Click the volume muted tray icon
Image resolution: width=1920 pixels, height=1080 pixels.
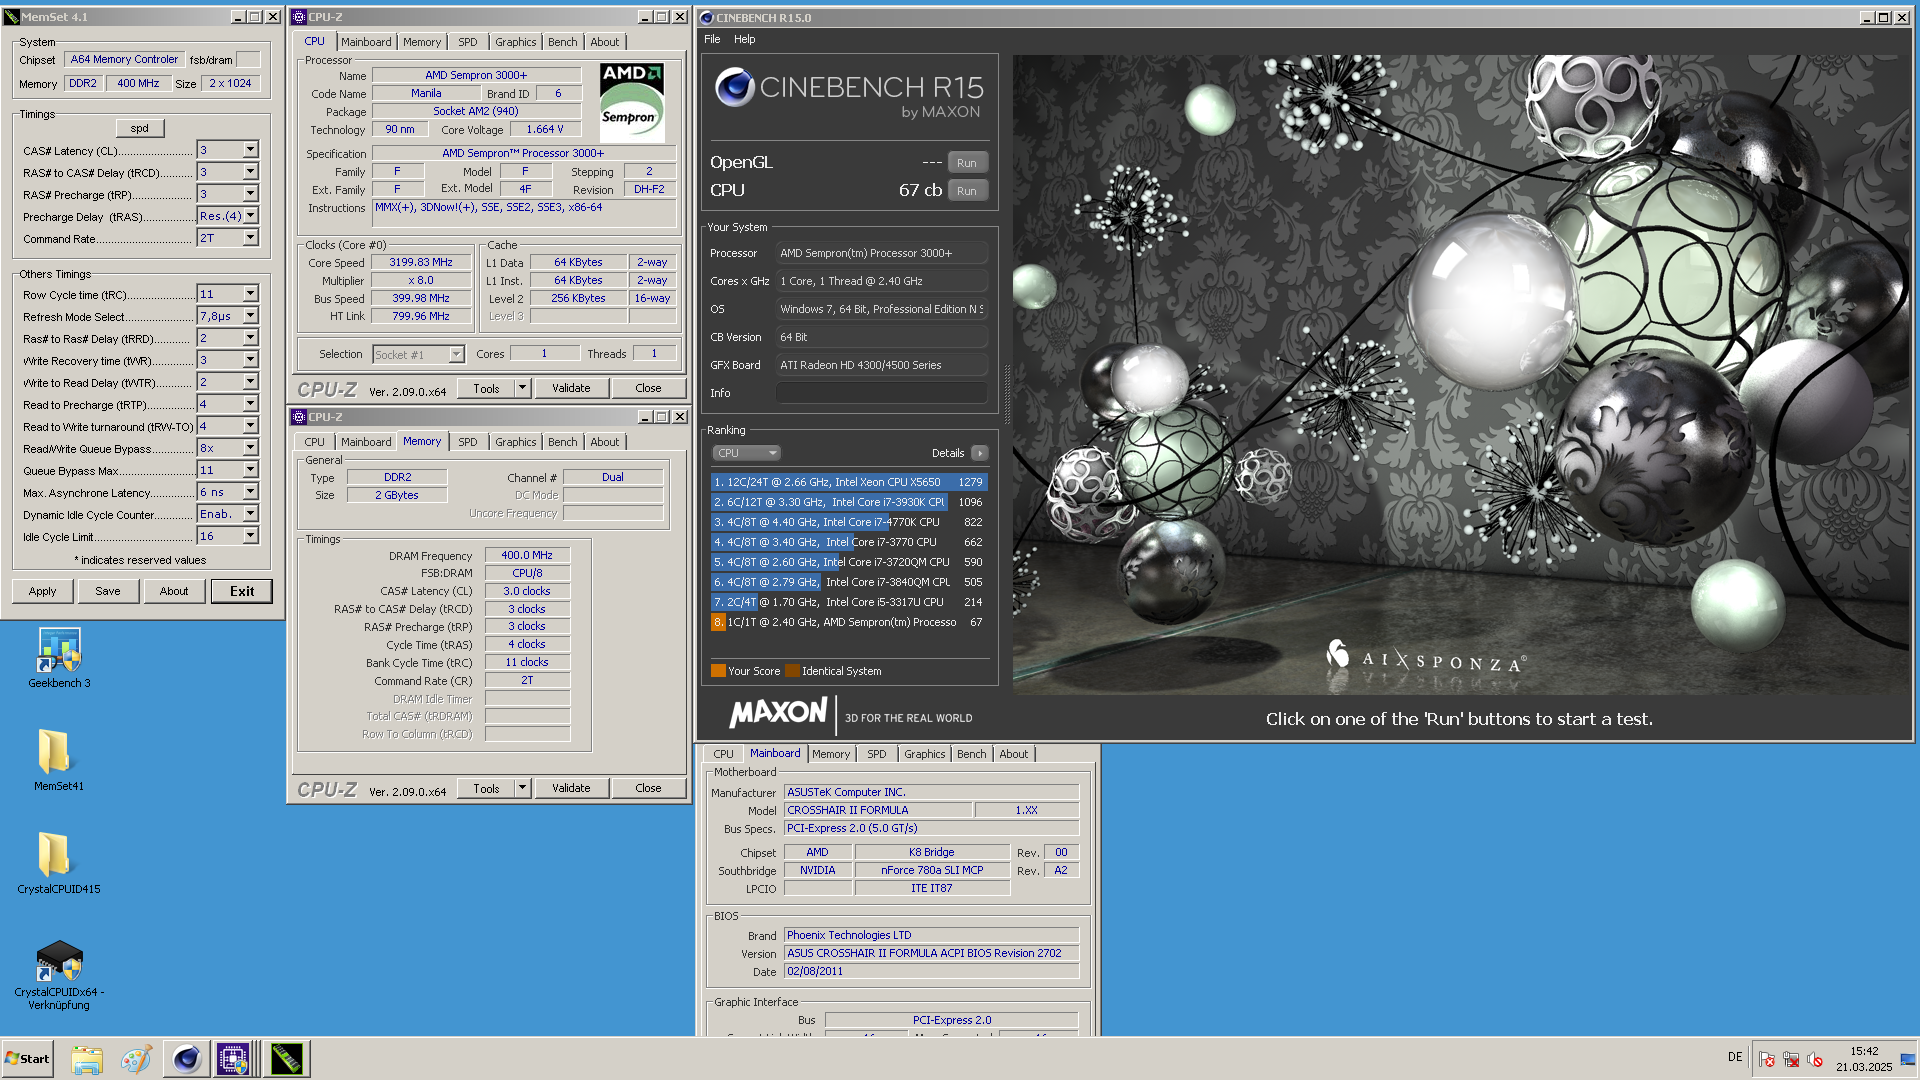point(1815,1060)
